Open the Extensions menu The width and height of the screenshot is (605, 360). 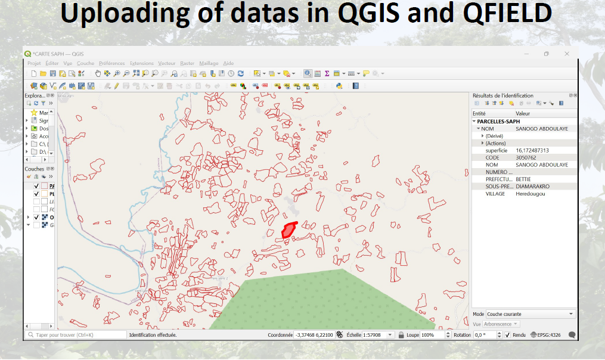pos(142,63)
